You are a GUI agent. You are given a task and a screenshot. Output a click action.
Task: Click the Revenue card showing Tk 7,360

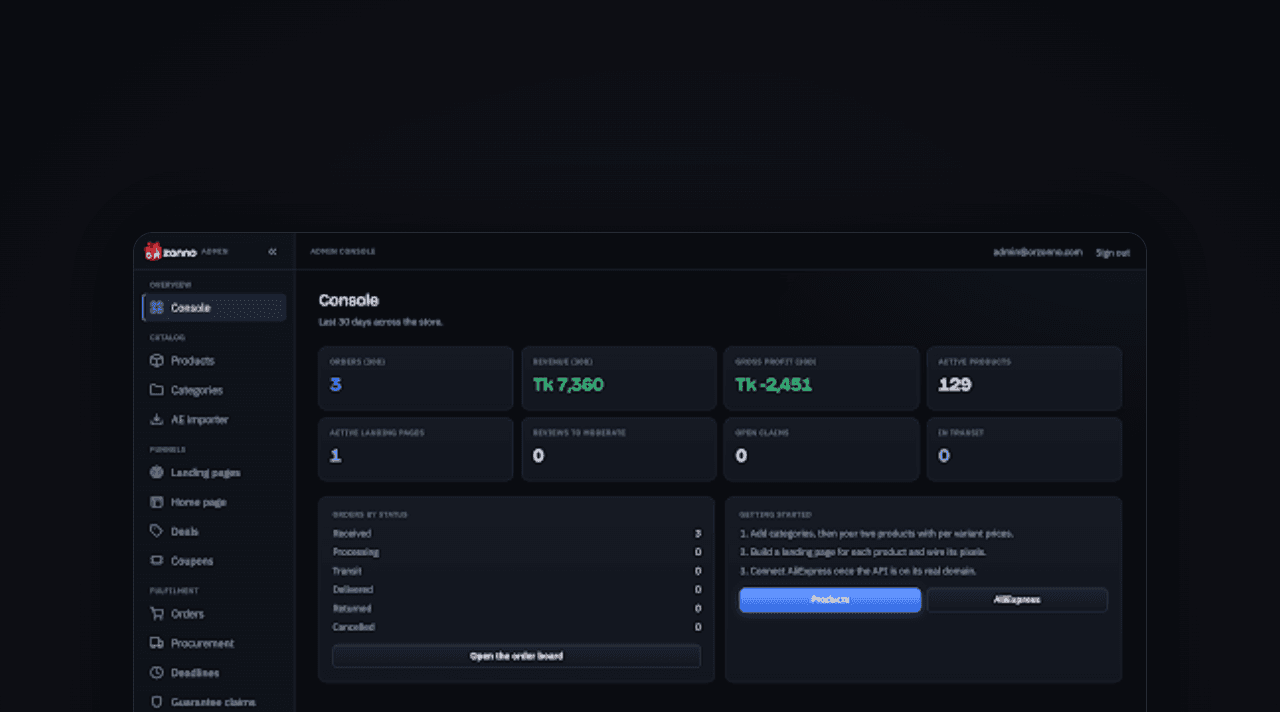click(619, 378)
